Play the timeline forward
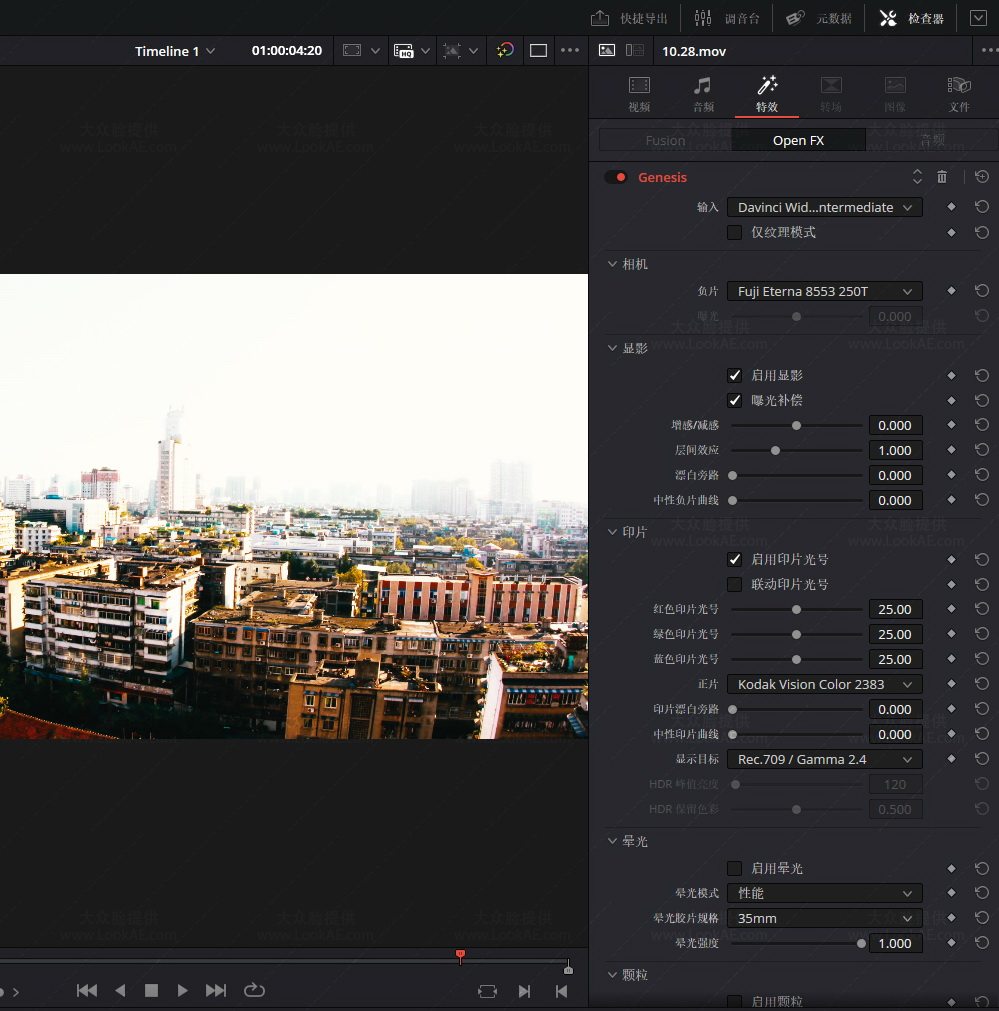The height and width of the screenshot is (1011, 999). [183, 990]
